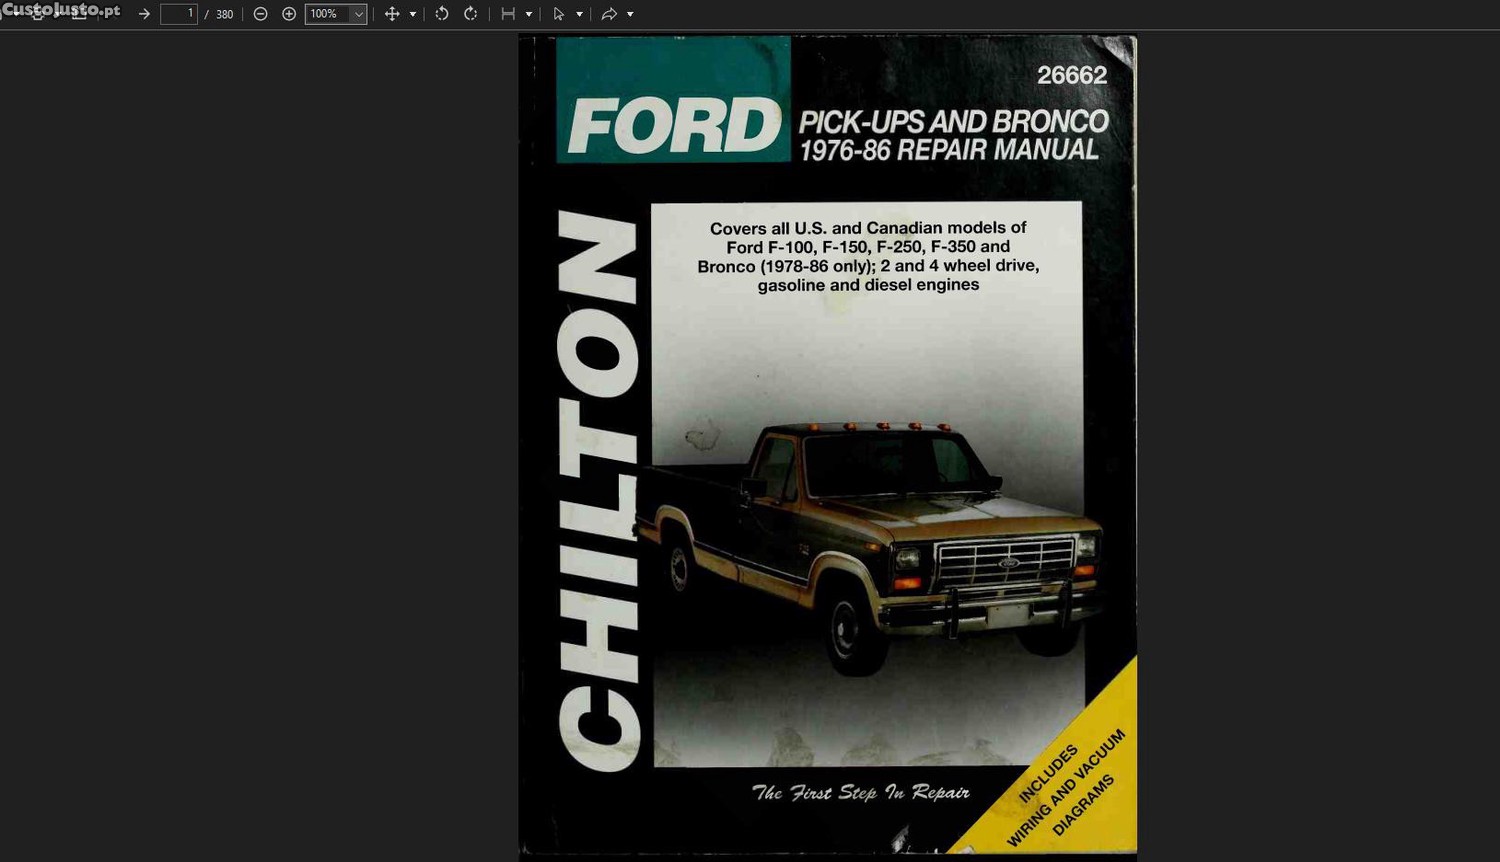The height and width of the screenshot is (862, 1500).
Task: Select the pan move tool
Action: pos(392,14)
